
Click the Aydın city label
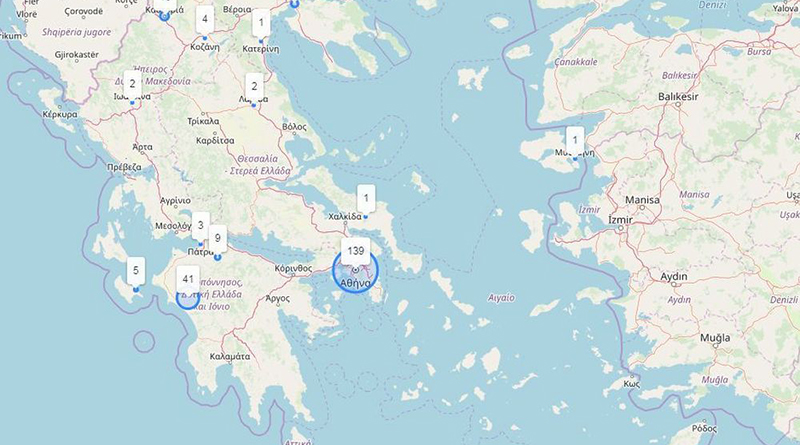pos(674,277)
